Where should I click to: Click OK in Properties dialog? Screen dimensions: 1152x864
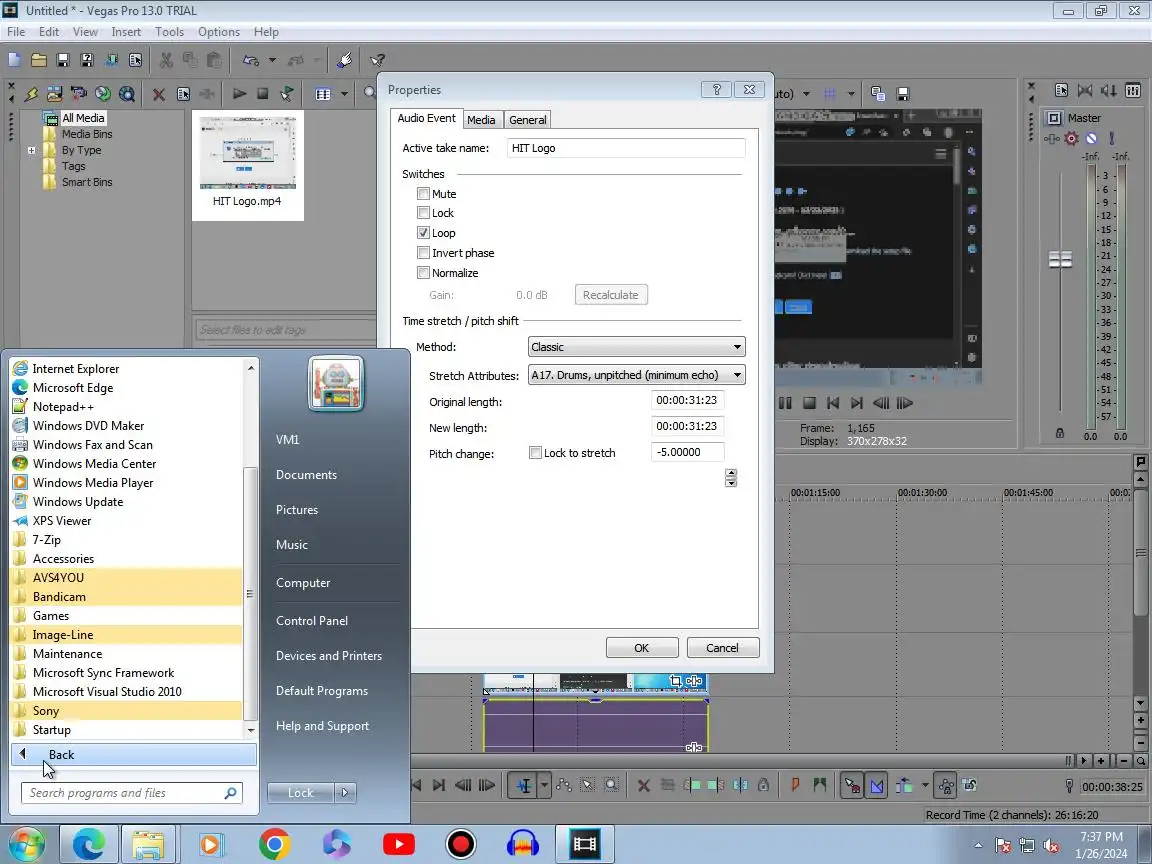tap(641, 647)
